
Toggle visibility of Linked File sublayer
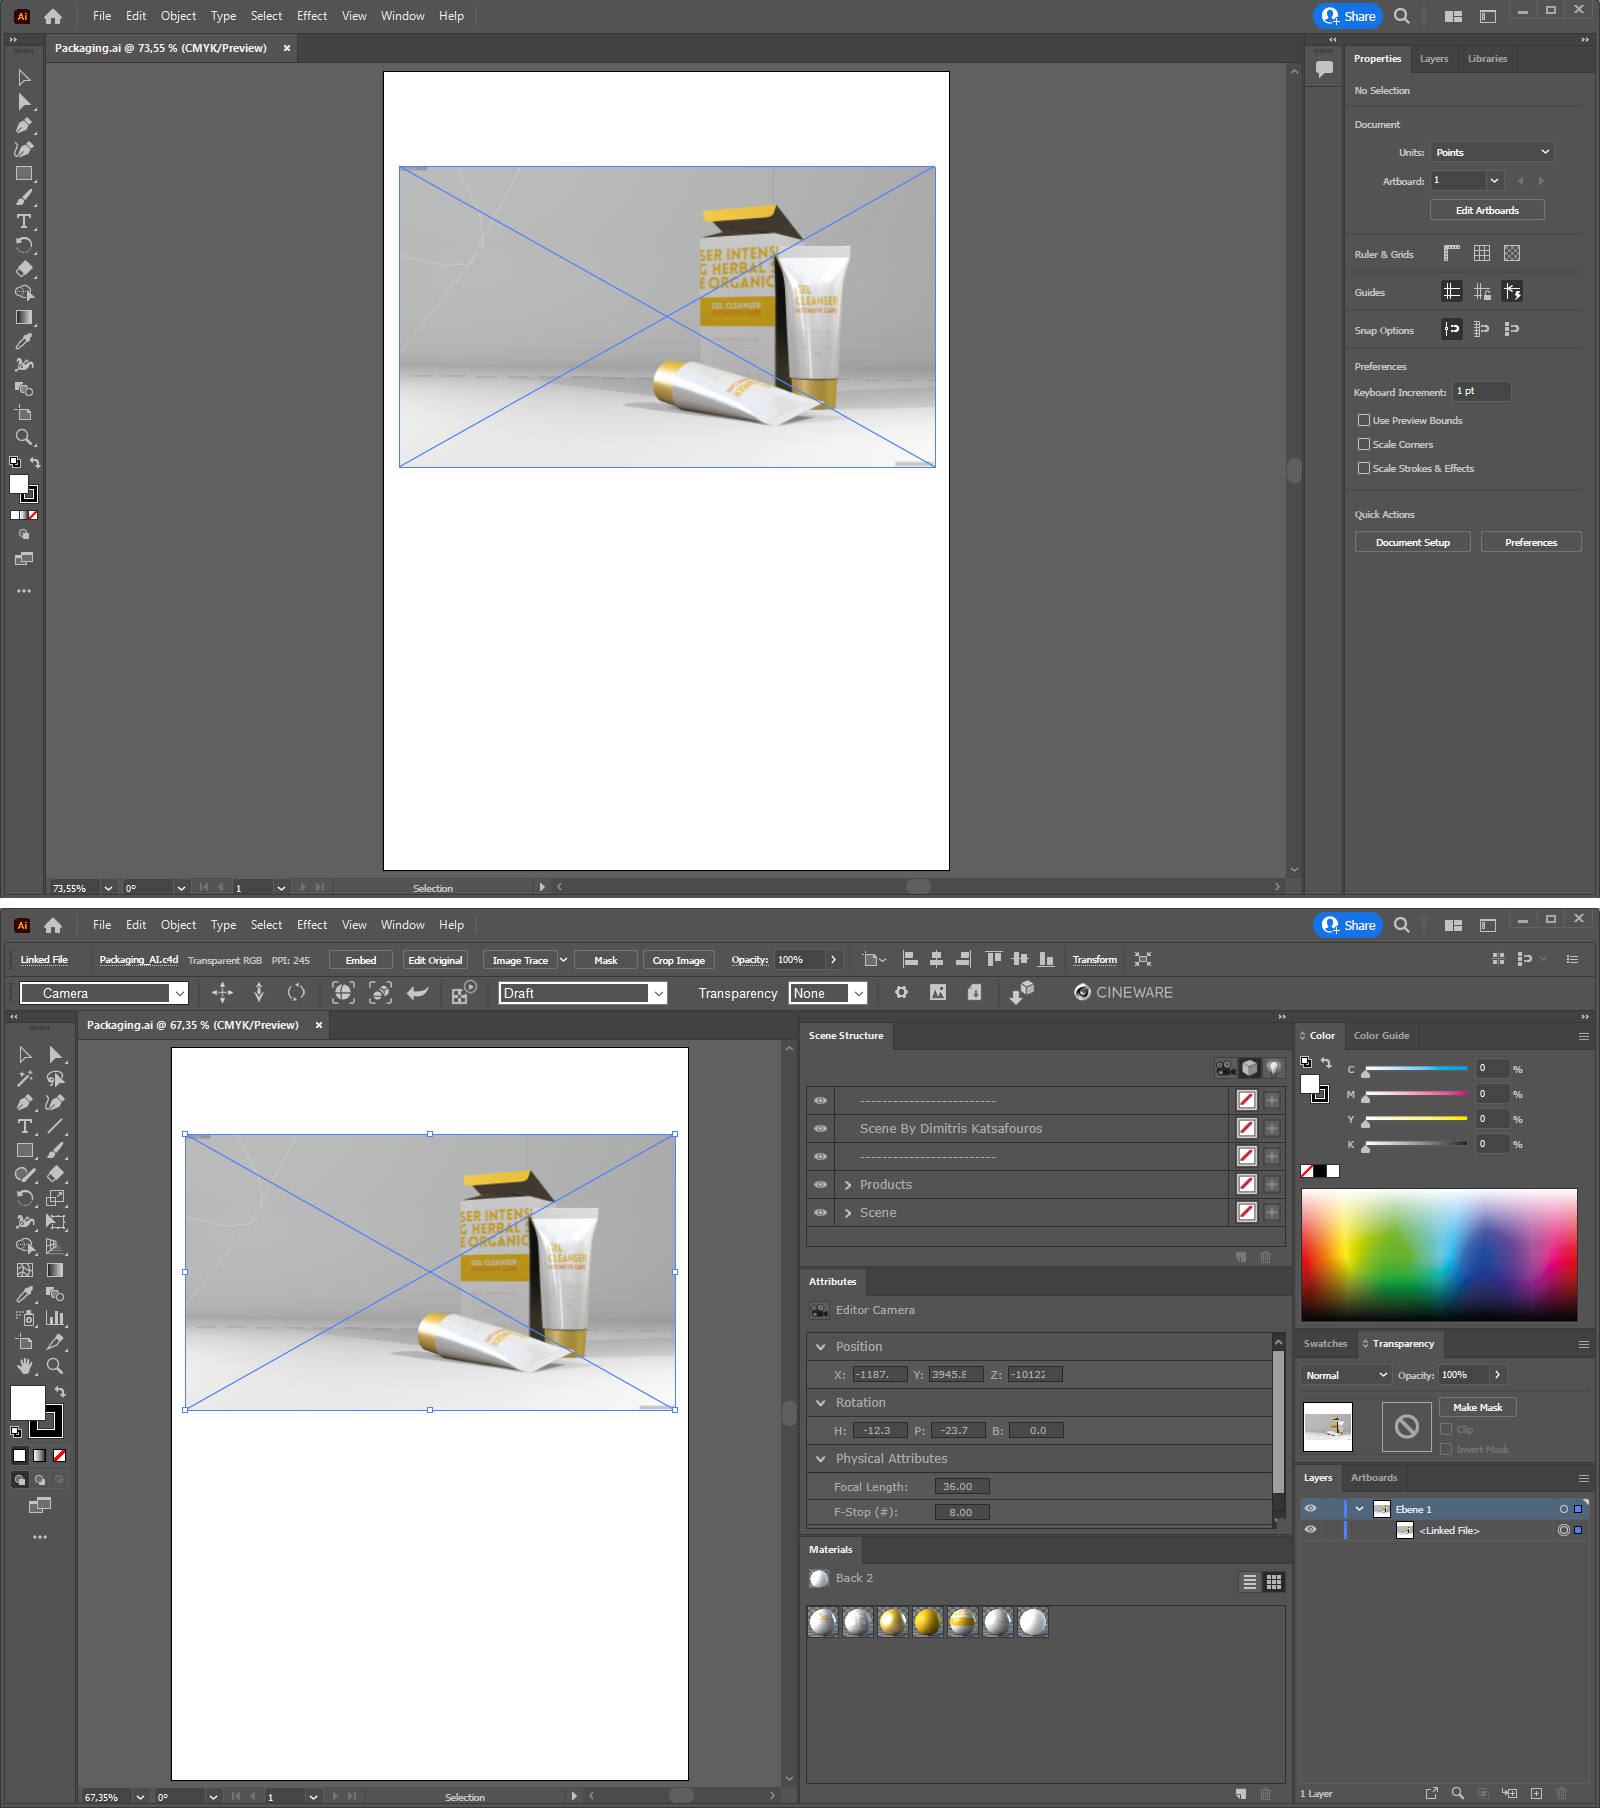(1310, 1529)
